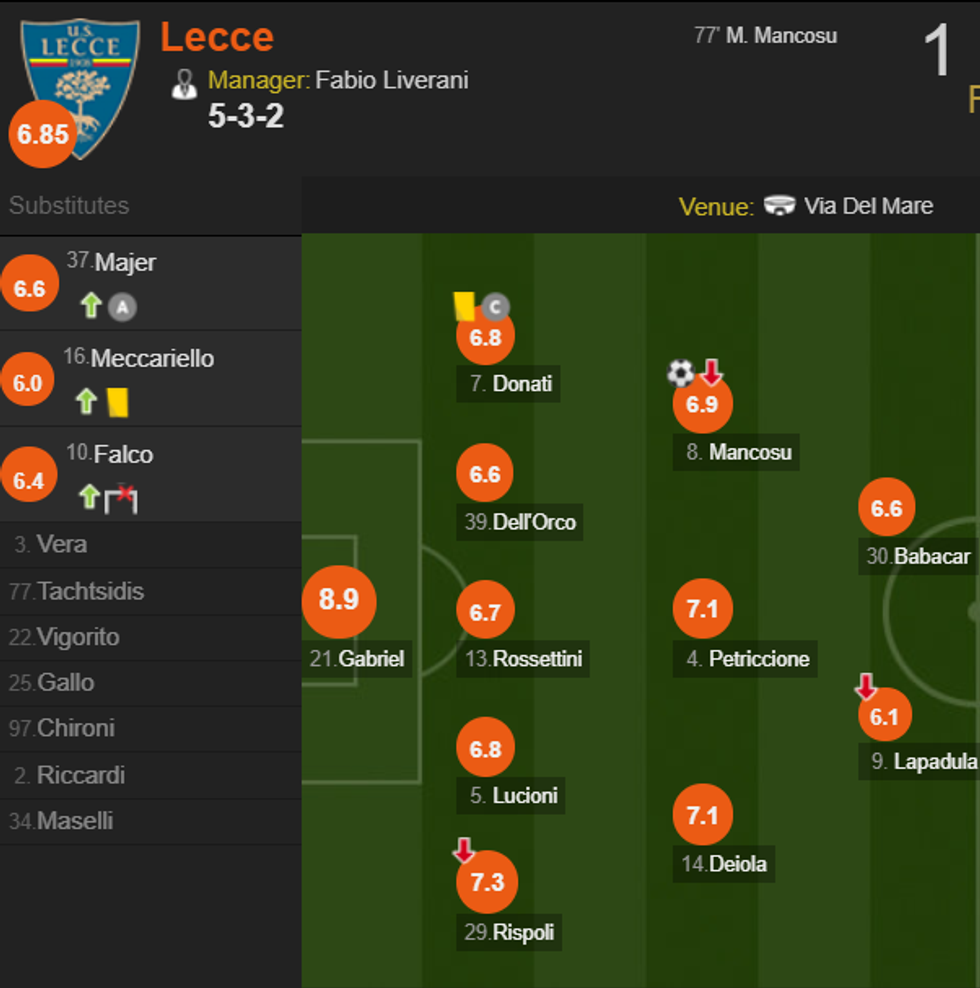Click the yellow card icon above Donati
This screenshot has height=988, width=980.
click(x=463, y=305)
